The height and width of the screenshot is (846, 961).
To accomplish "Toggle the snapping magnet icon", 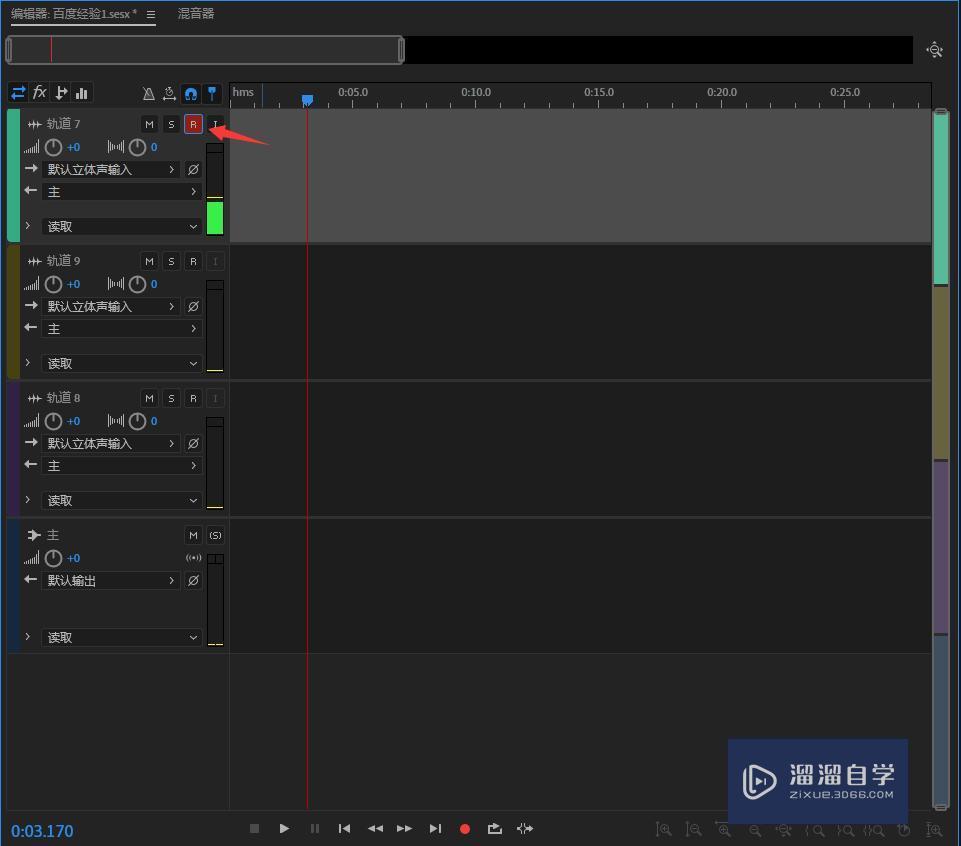I will tap(191, 93).
